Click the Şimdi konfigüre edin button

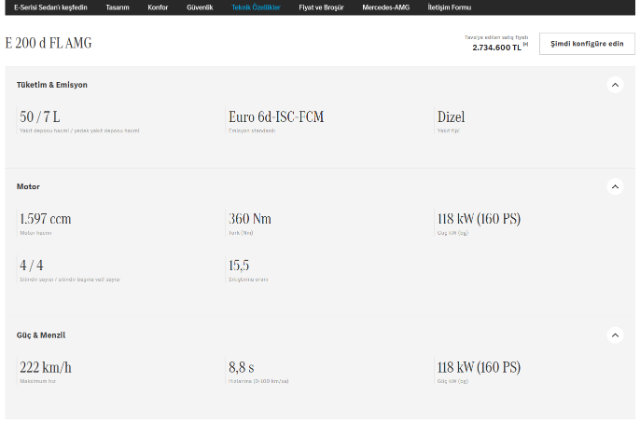pyautogui.click(x=587, y=44)
